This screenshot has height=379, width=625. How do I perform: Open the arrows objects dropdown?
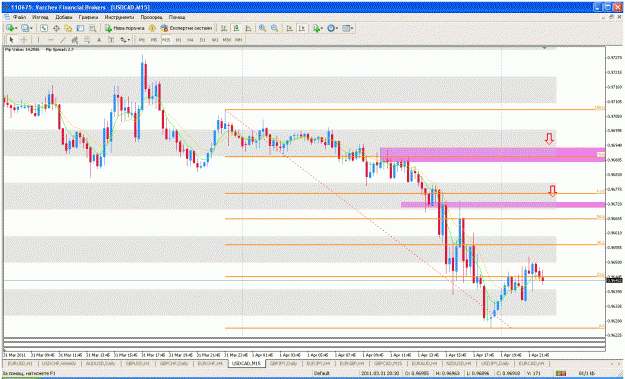[x=126, y=40]
